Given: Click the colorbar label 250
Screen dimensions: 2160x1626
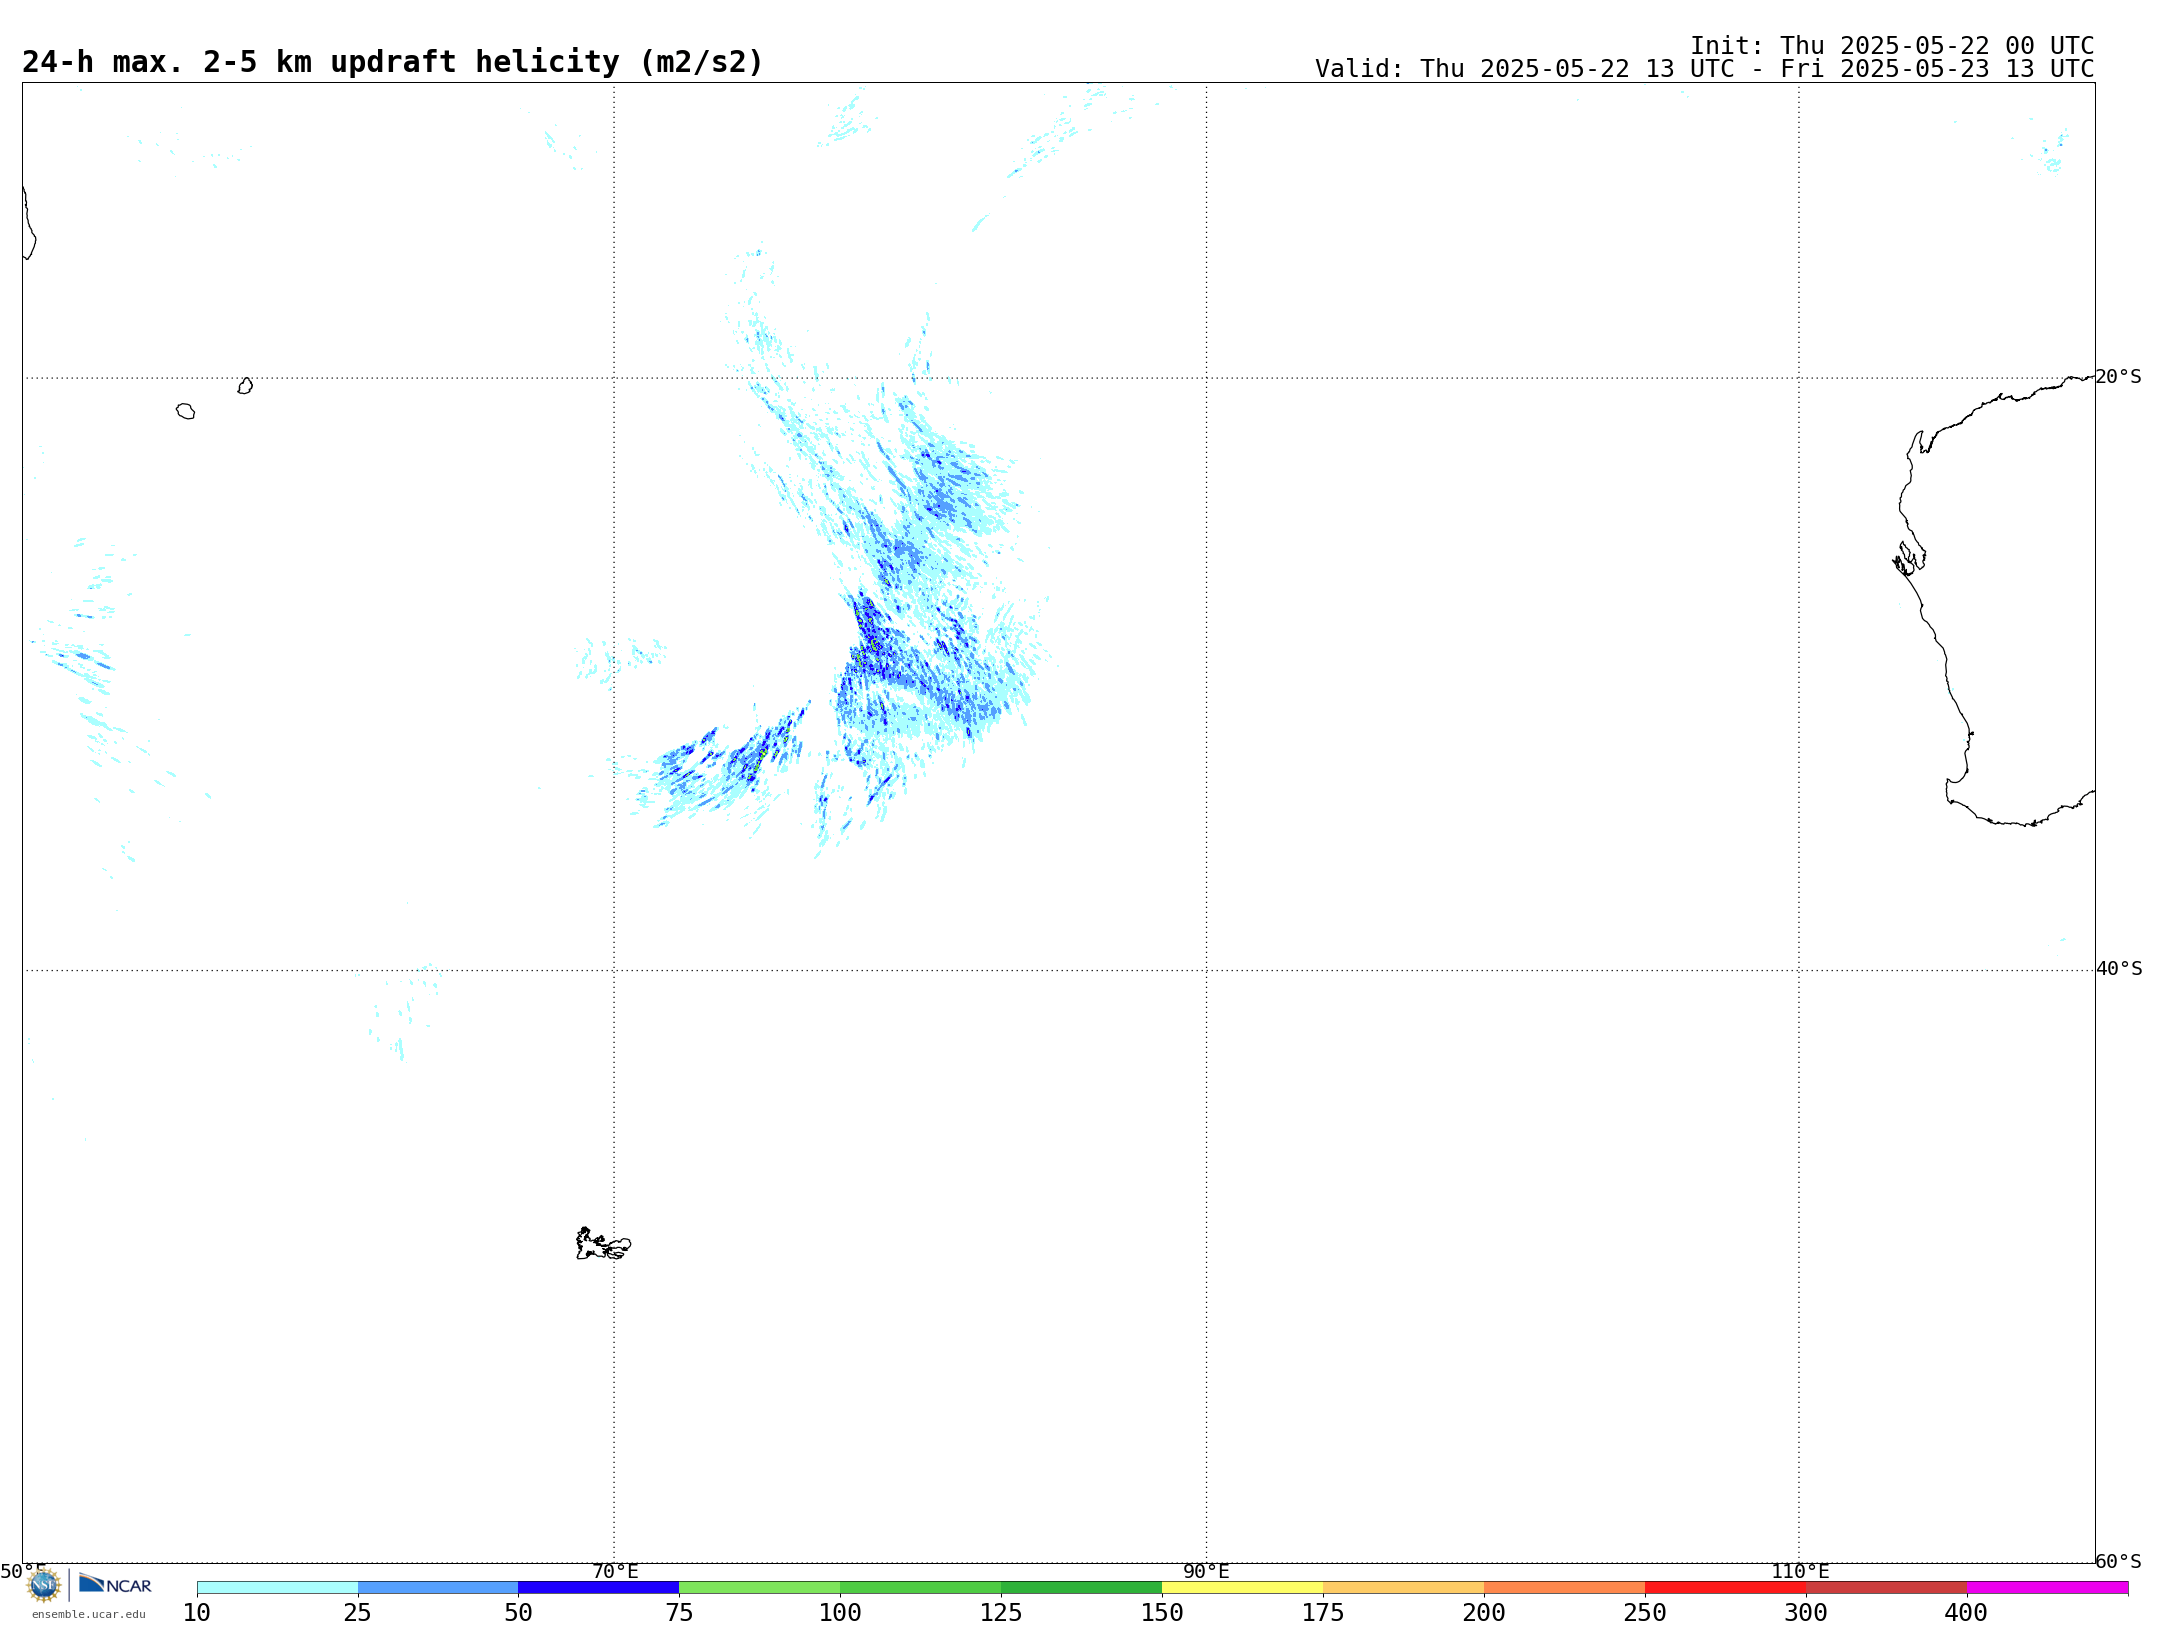Looking at the screenshot, I should coord(1646,1613).
